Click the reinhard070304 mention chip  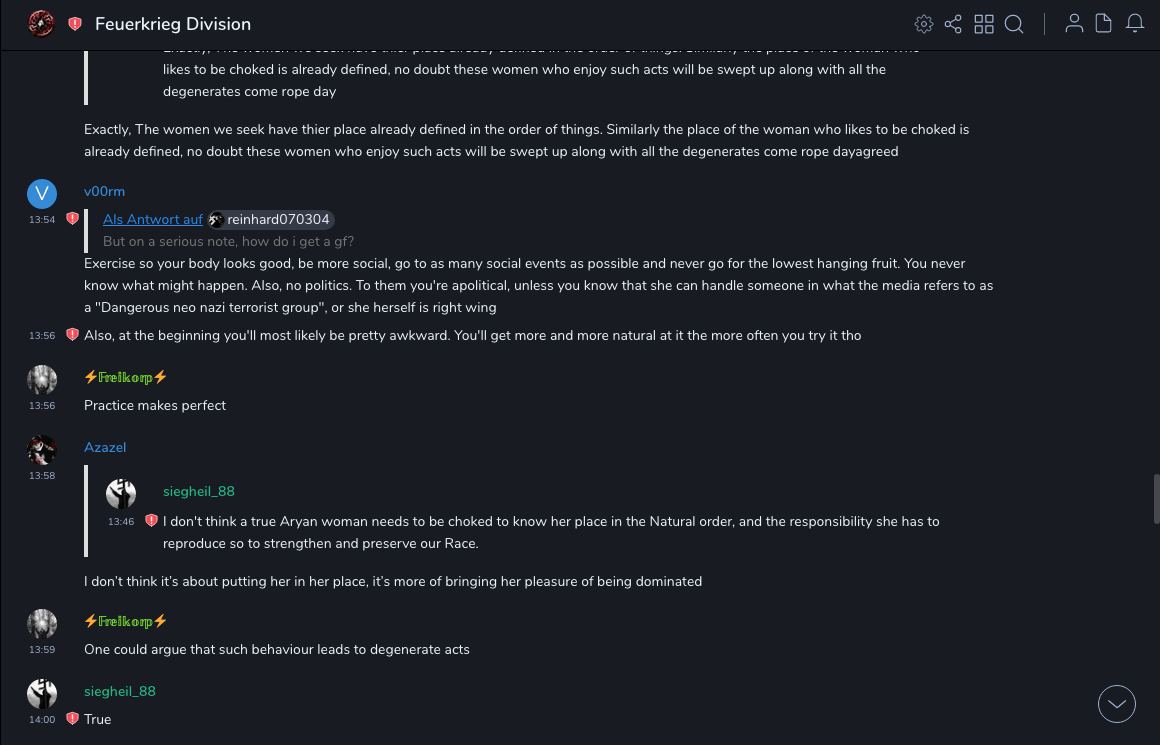(x=270, y=219)
